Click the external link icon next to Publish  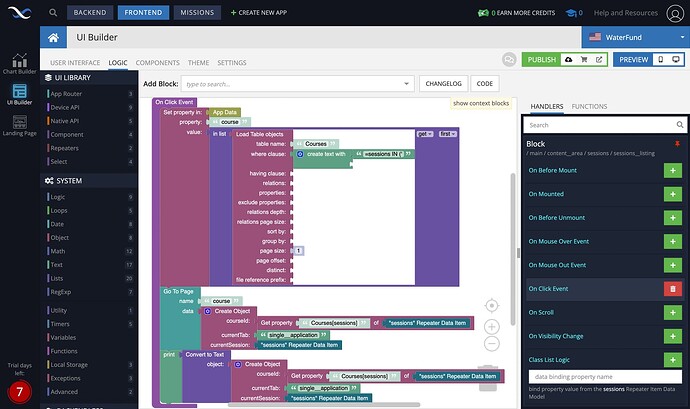(x=599, y=59)
